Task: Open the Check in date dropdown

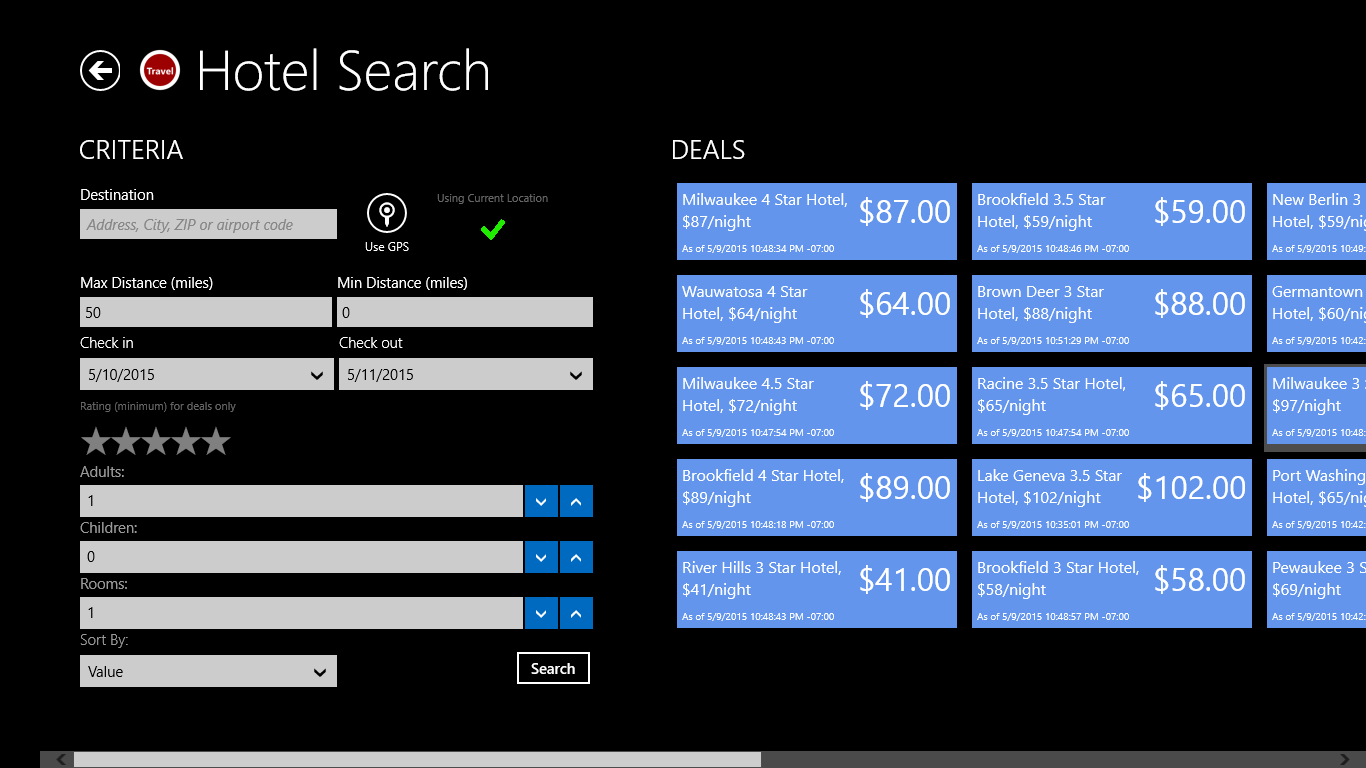Action: pyautogui.click(x=207, y=375)
